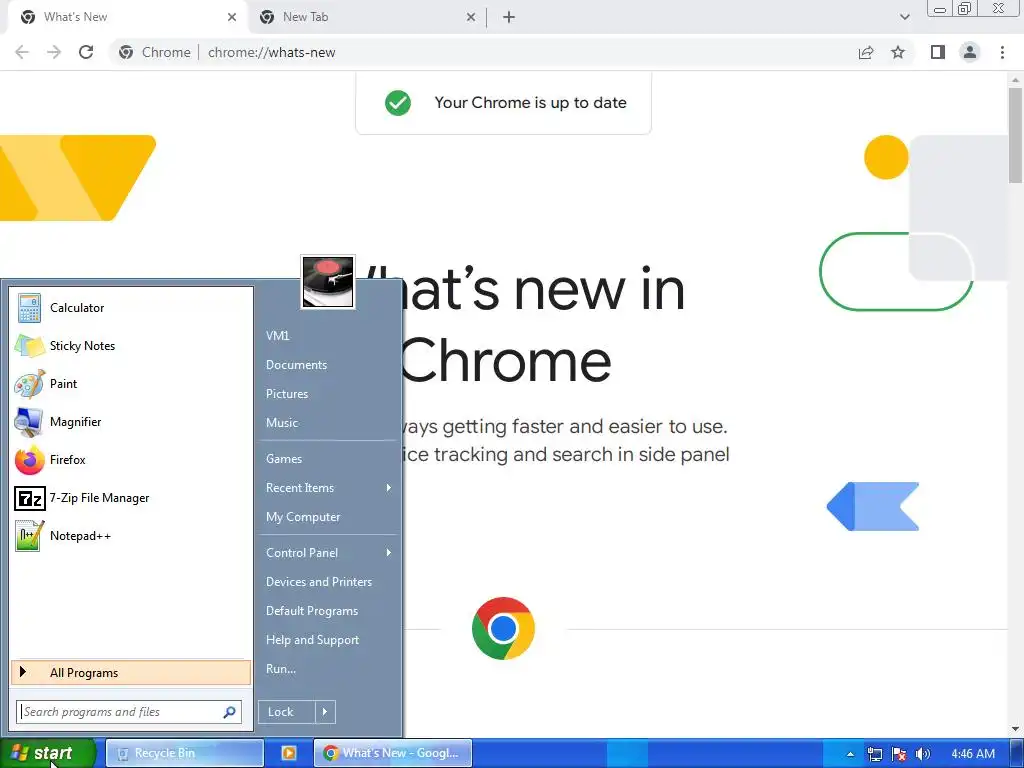Click the user account picture in Start menu
This screenshot has width=1024, height=768.
point(328,281)
